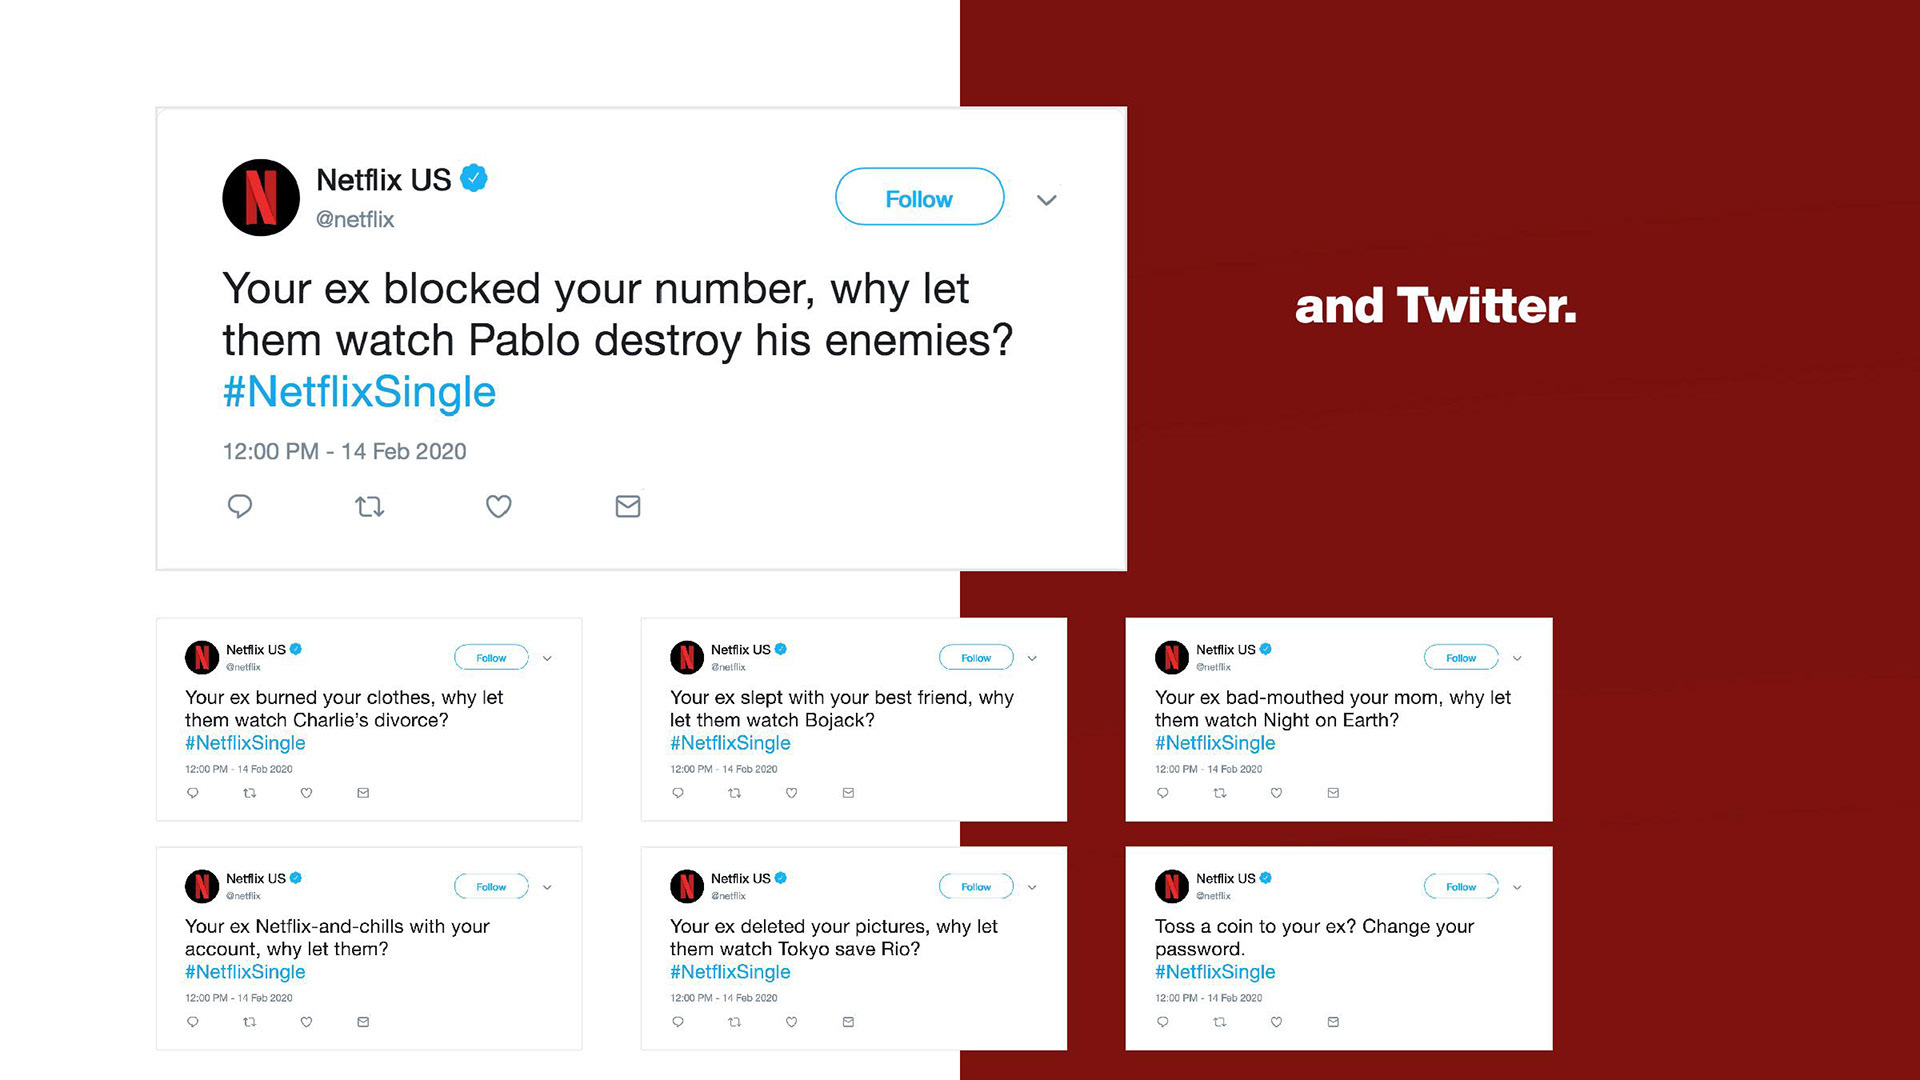Send the Pablo tweet via direct message
The height and width of the screenshot is (1080, 1920).
(x=627, y=506)
